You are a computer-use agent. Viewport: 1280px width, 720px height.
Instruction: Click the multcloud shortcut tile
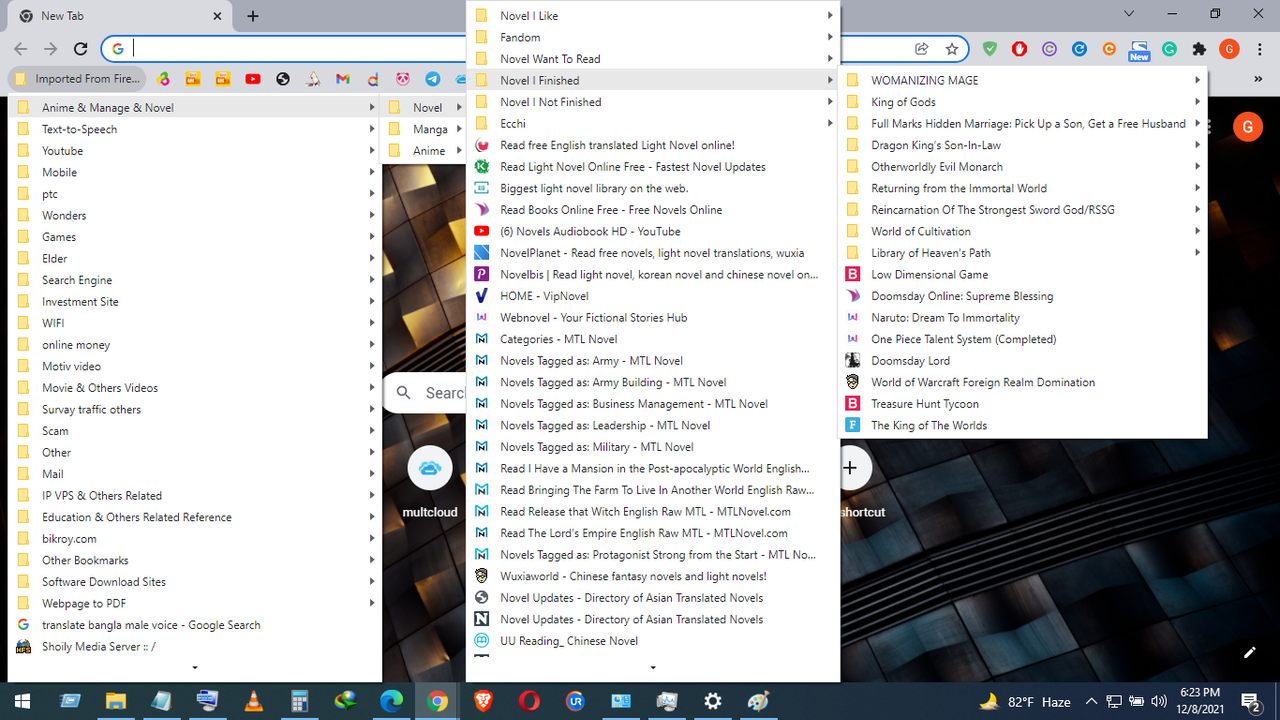pyautogui.click(x=430, y=484)
